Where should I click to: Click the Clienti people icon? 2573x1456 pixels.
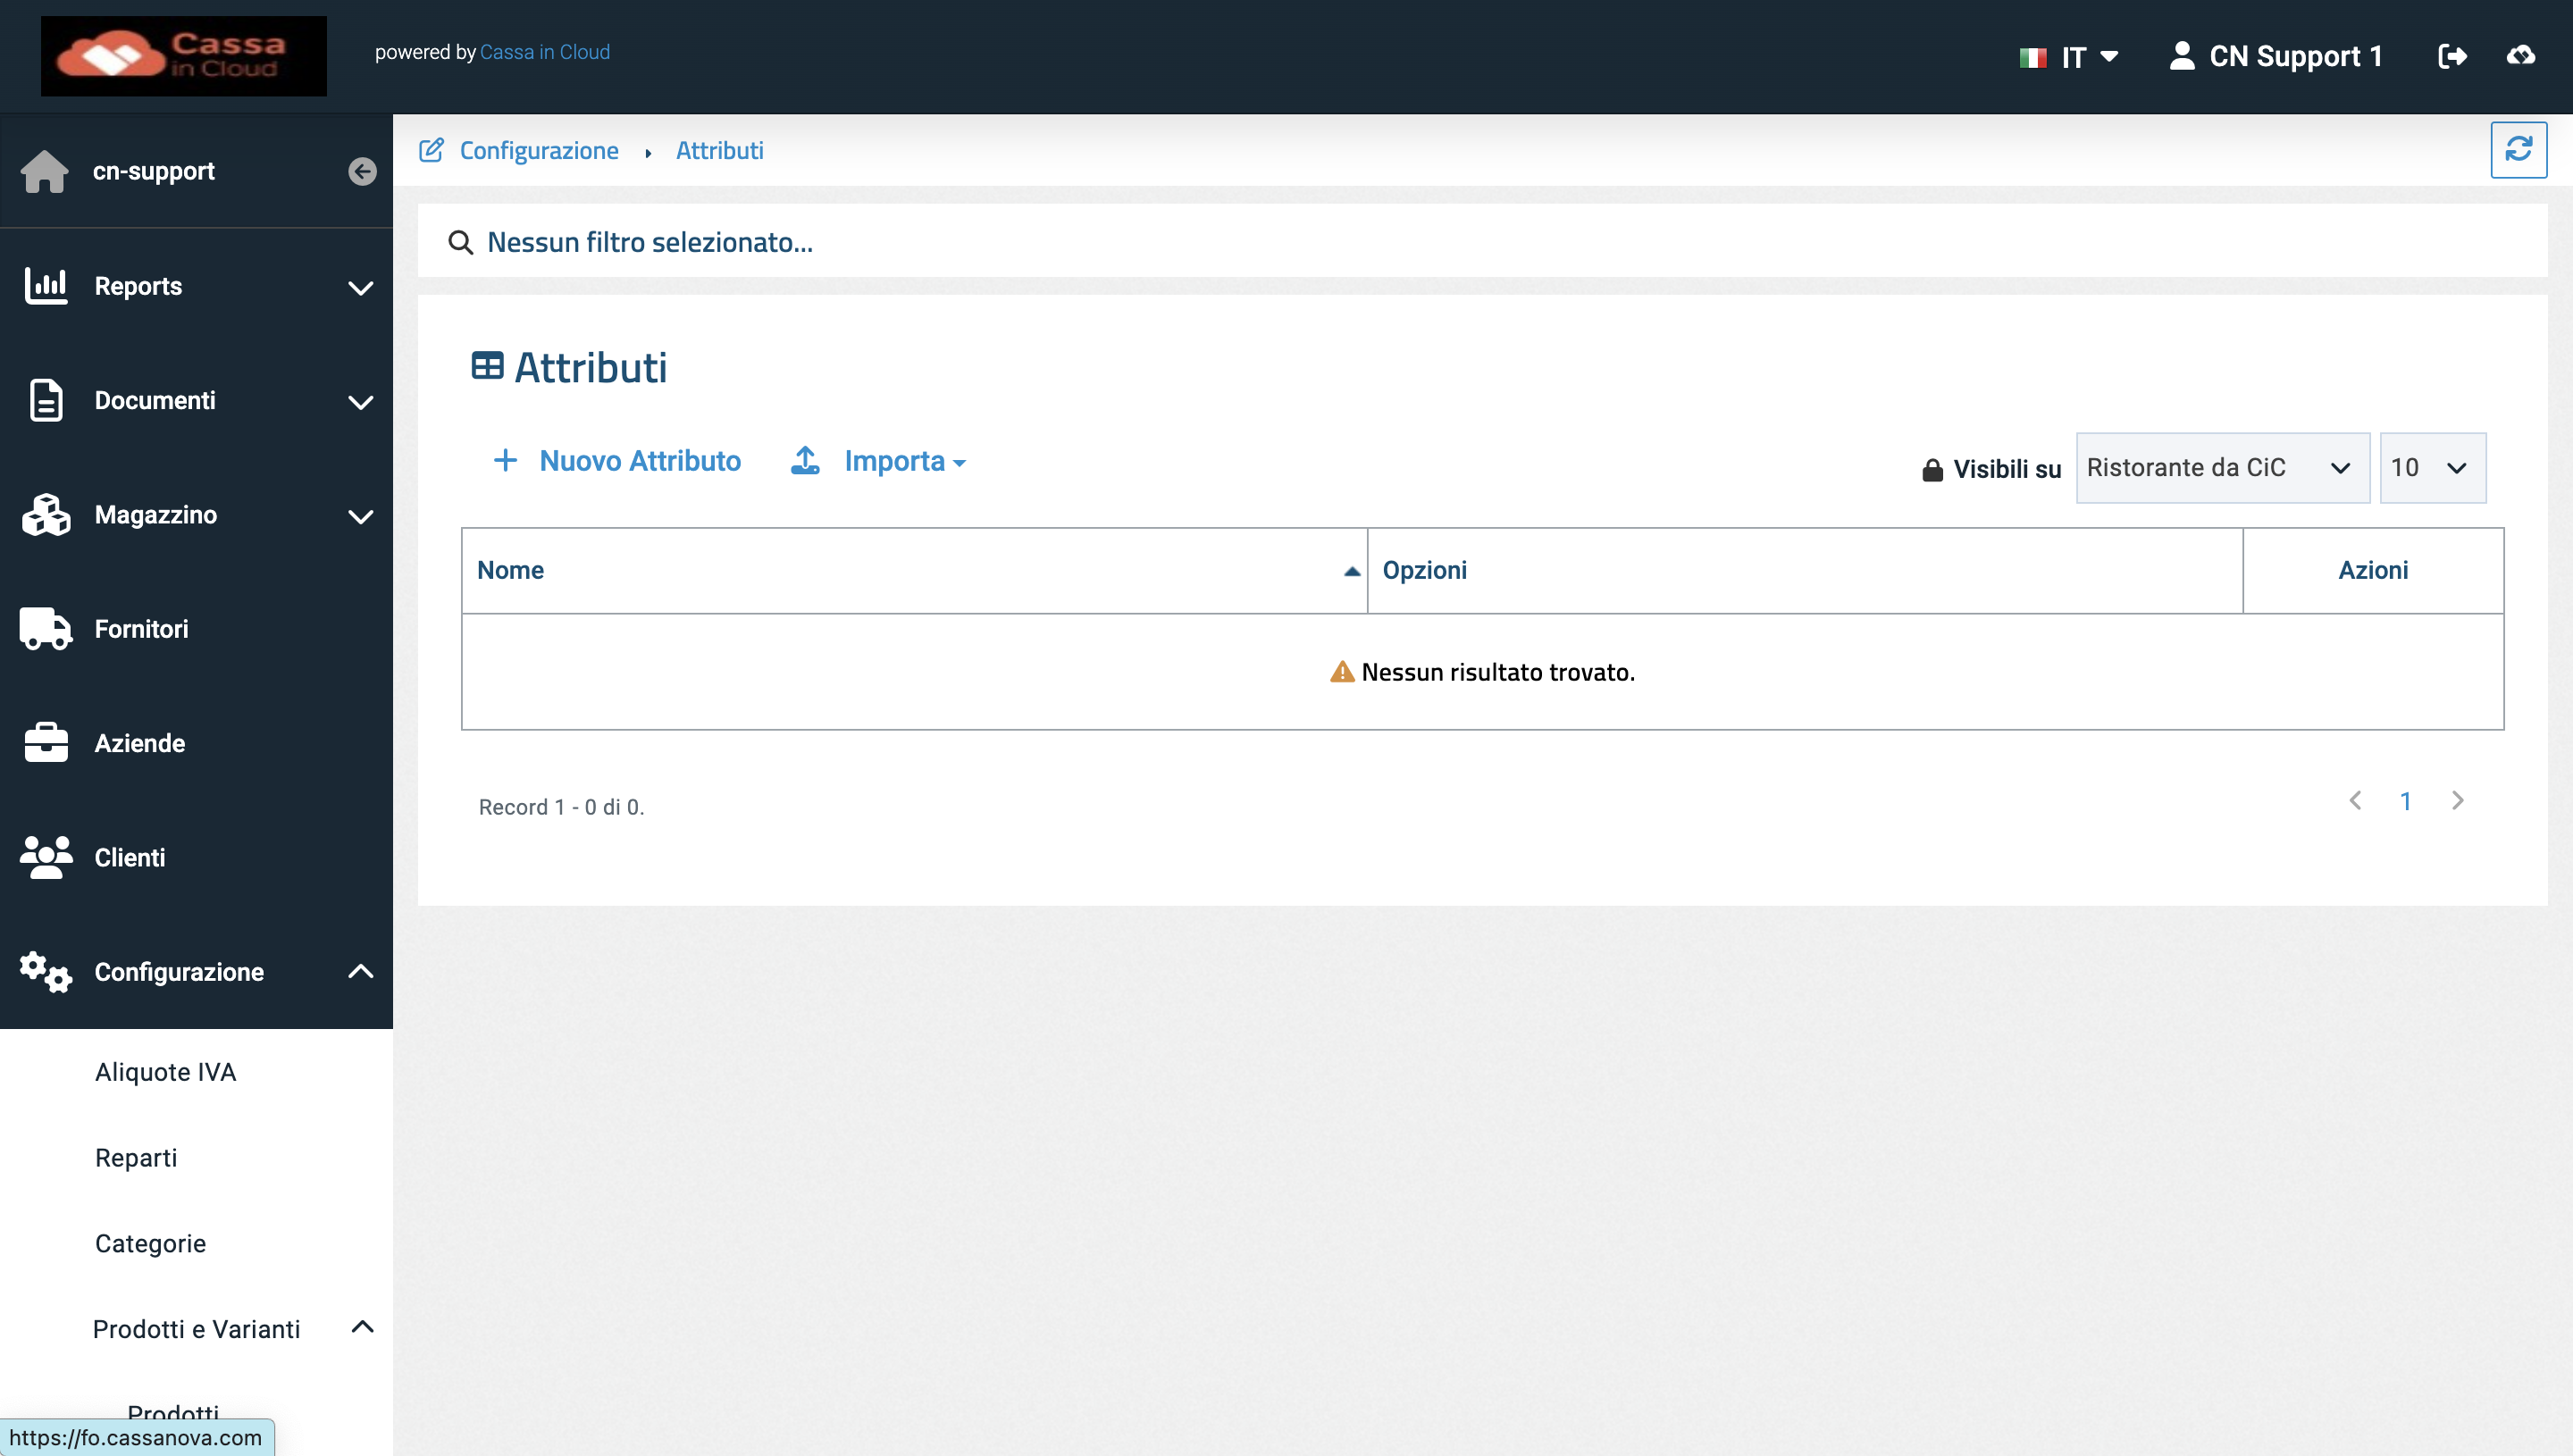click(x=45, y=857)
